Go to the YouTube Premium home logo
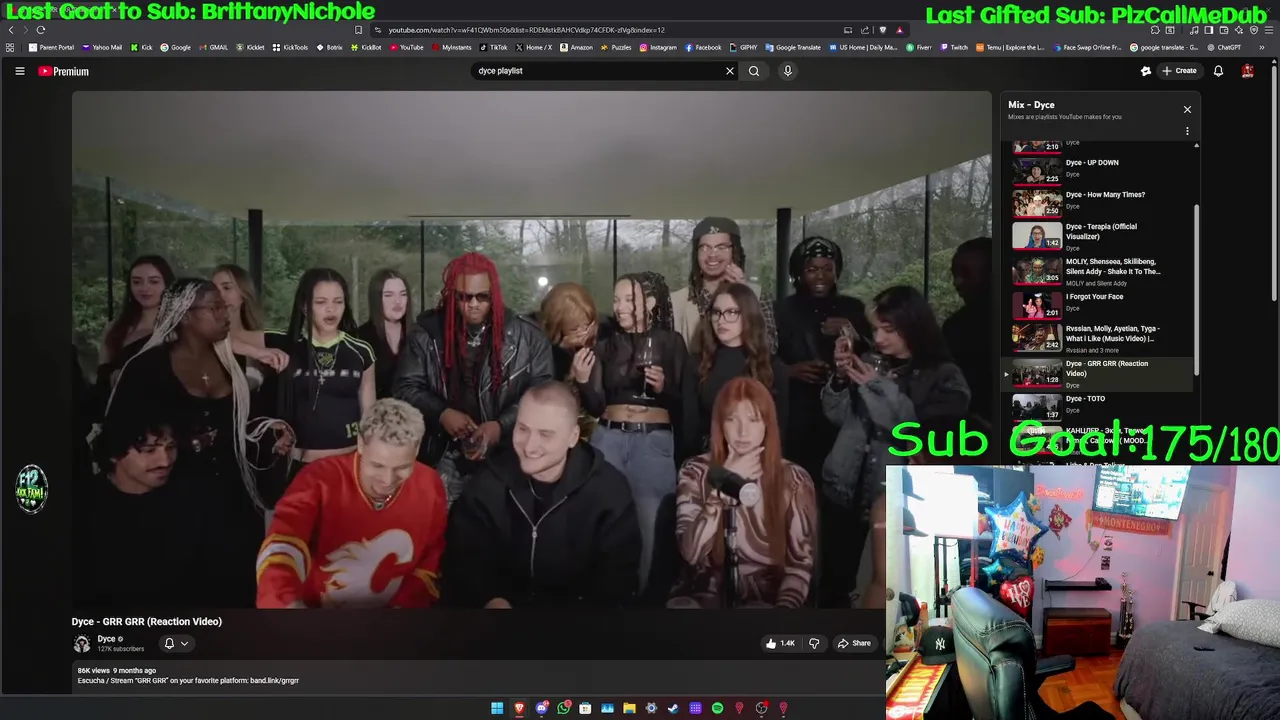 tap(64, 71)
